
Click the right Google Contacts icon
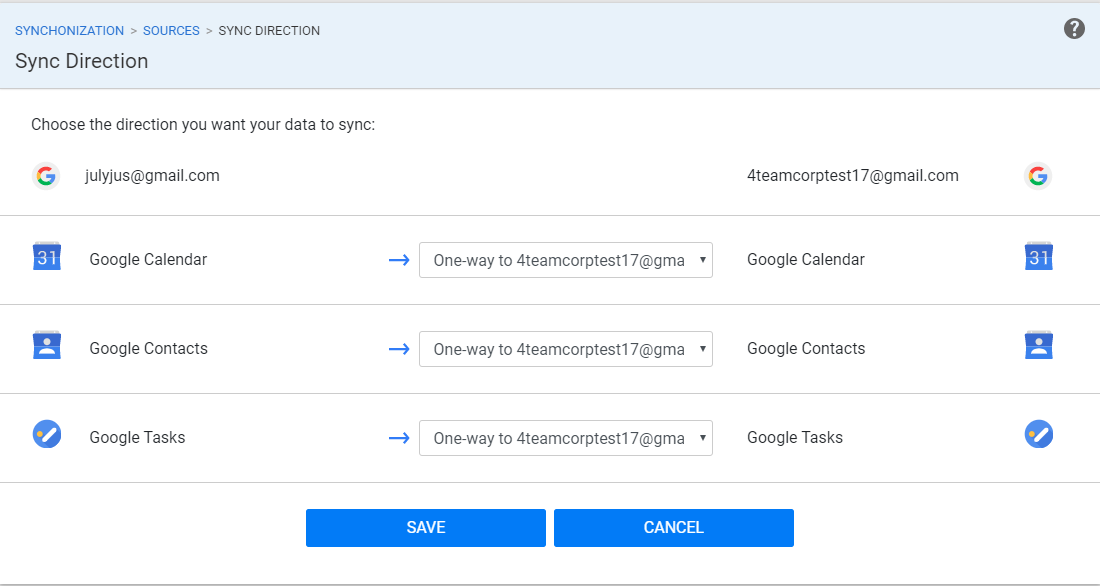[1039, 345]
